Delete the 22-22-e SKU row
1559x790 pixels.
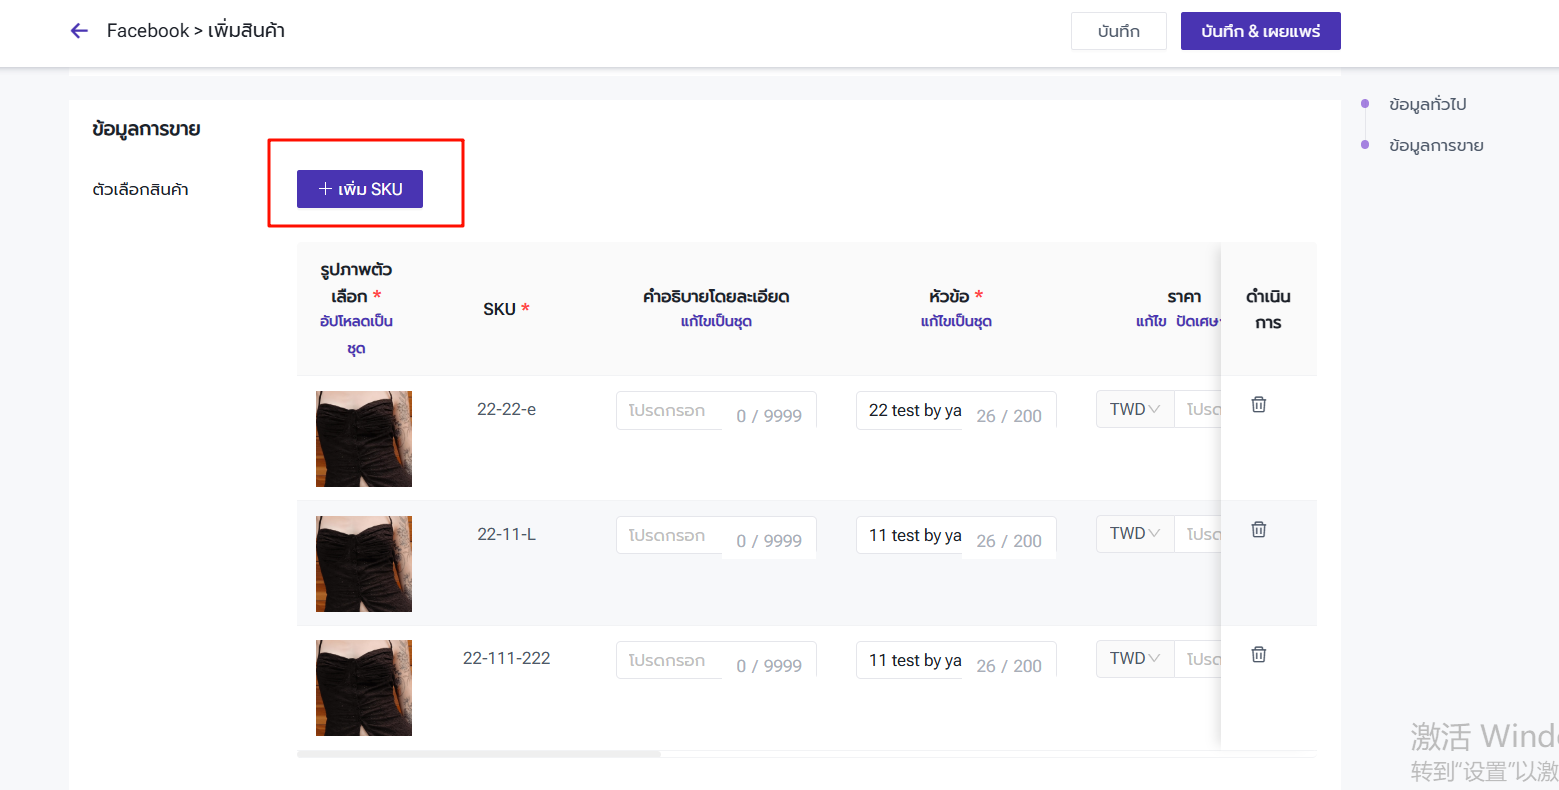click(x=1258, y=404)
